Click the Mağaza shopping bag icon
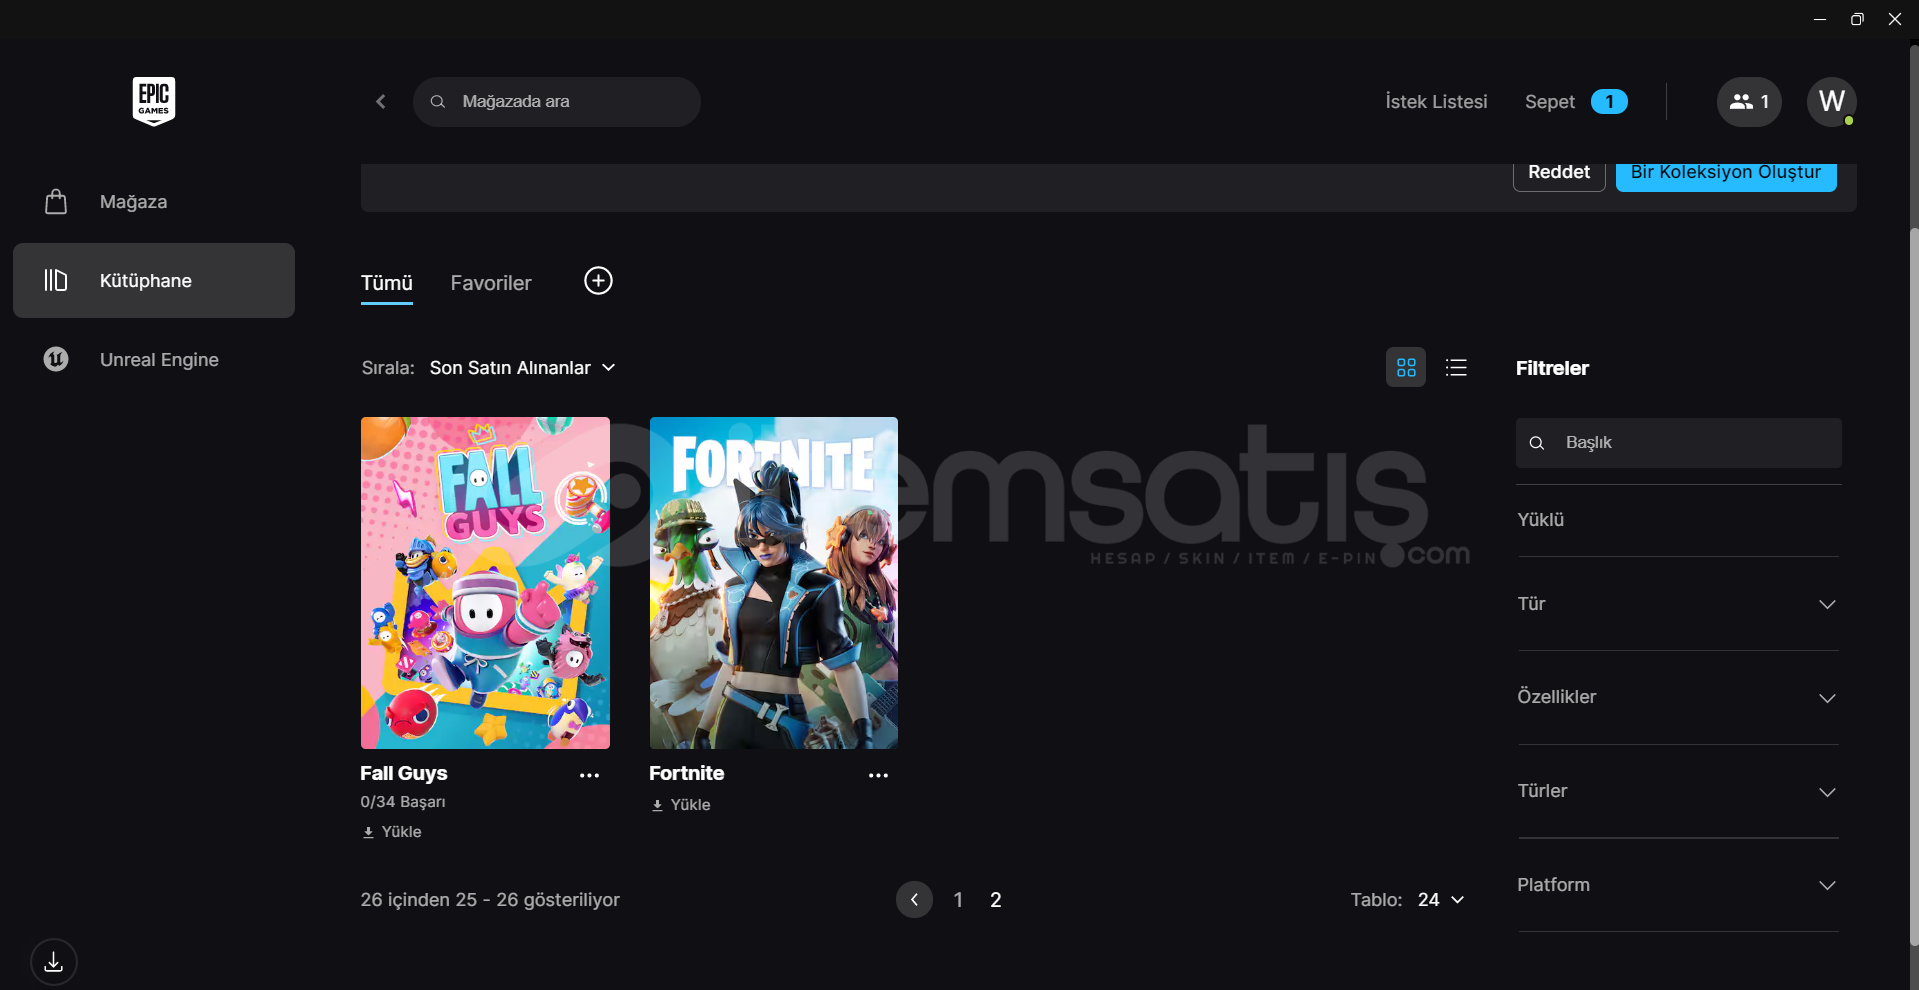 (x=56, y=202)
